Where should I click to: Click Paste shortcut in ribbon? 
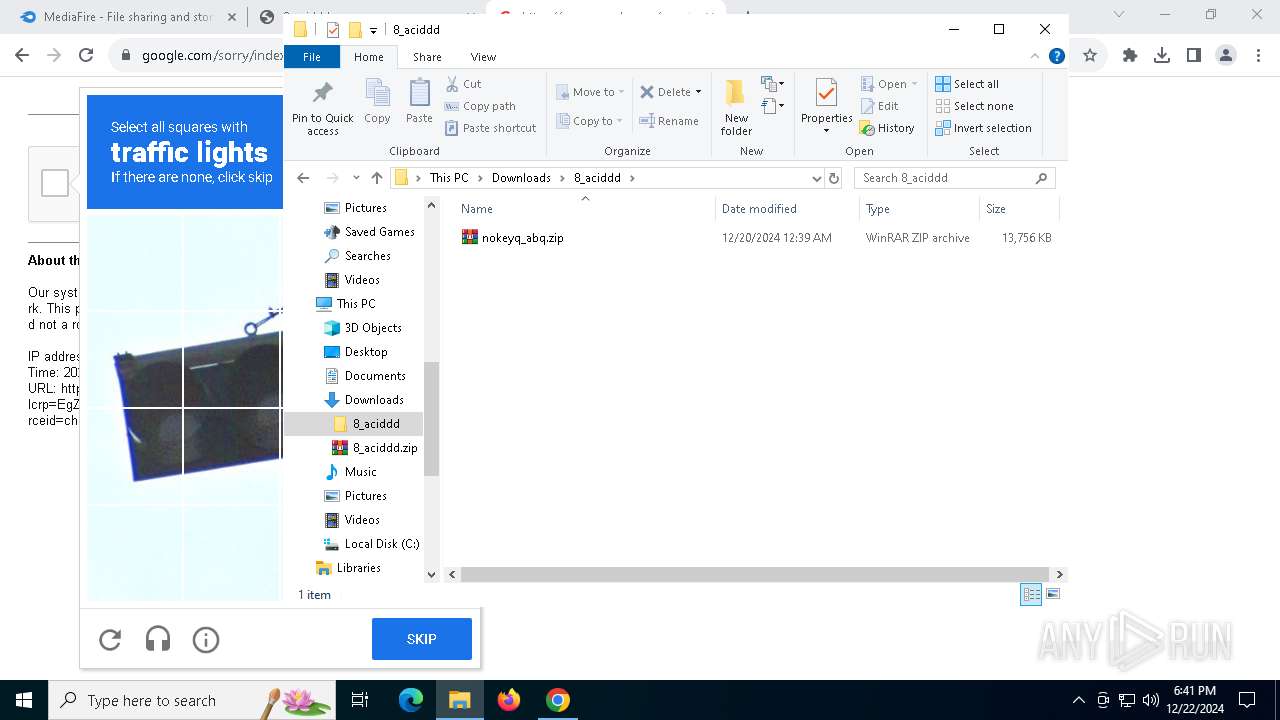pos(491,128)
